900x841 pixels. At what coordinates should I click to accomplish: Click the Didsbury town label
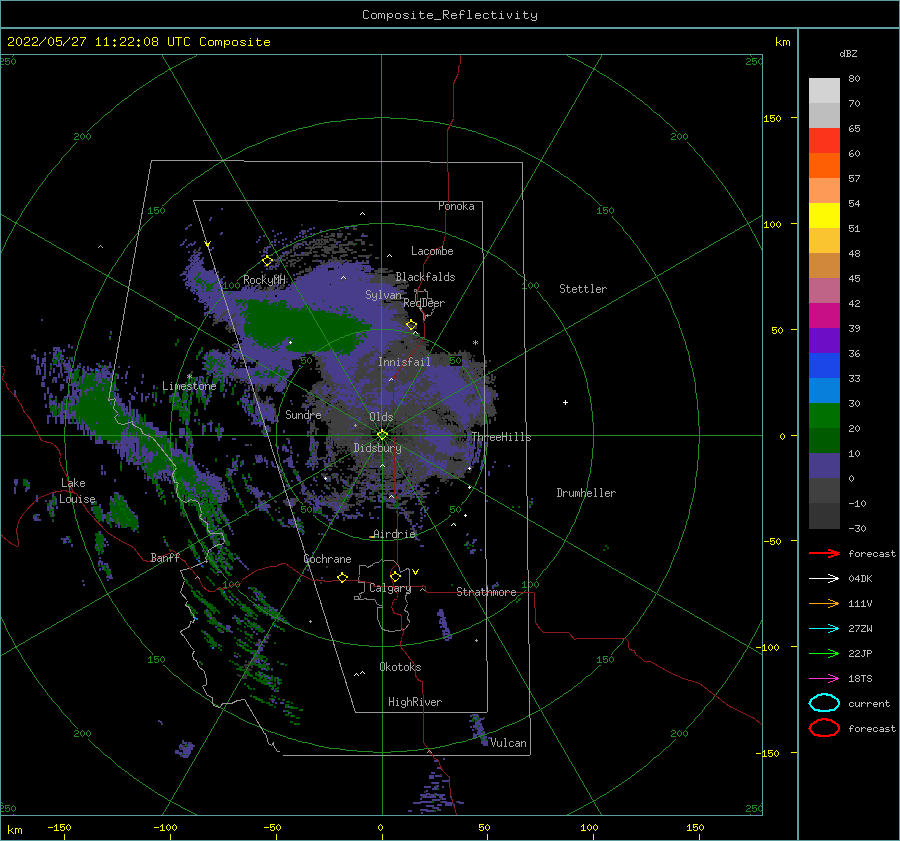pyautogui.click(x=378, y=448)
